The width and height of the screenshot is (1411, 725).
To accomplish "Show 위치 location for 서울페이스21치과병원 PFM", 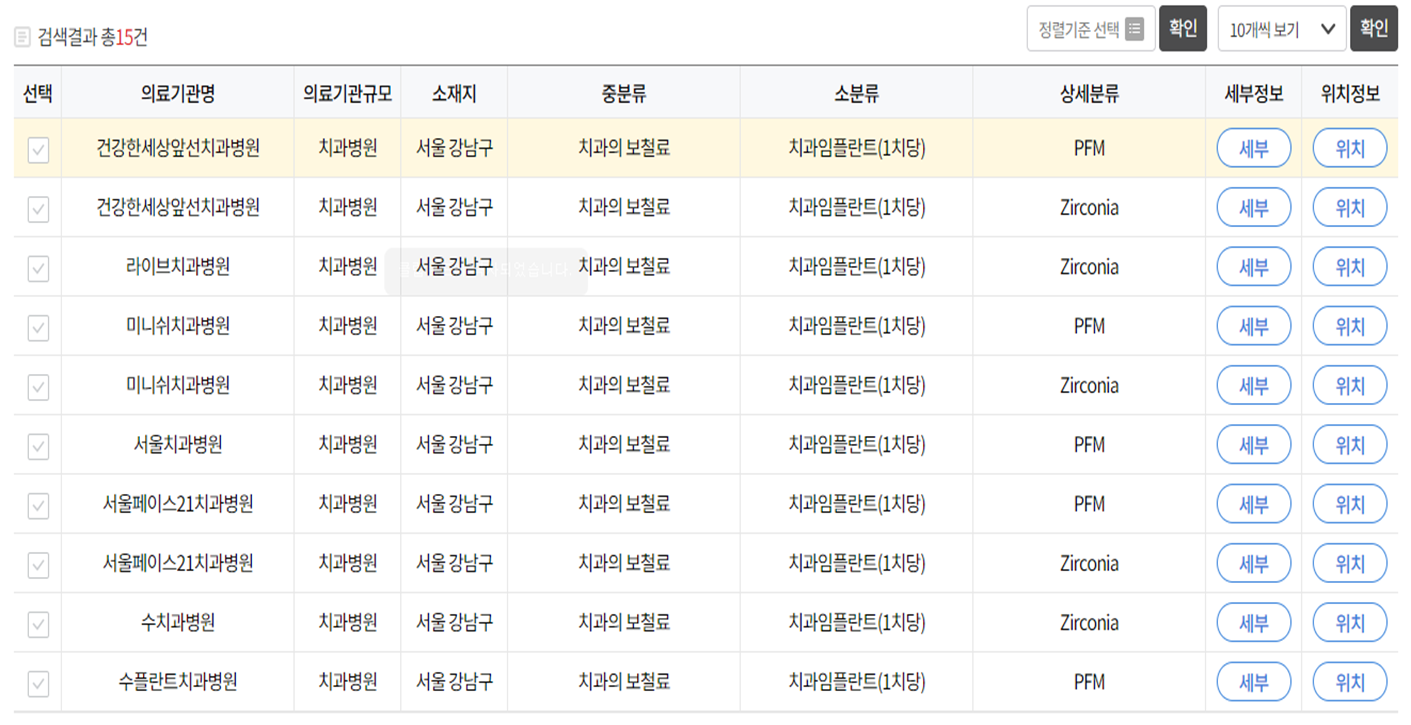I will 1350,504.
